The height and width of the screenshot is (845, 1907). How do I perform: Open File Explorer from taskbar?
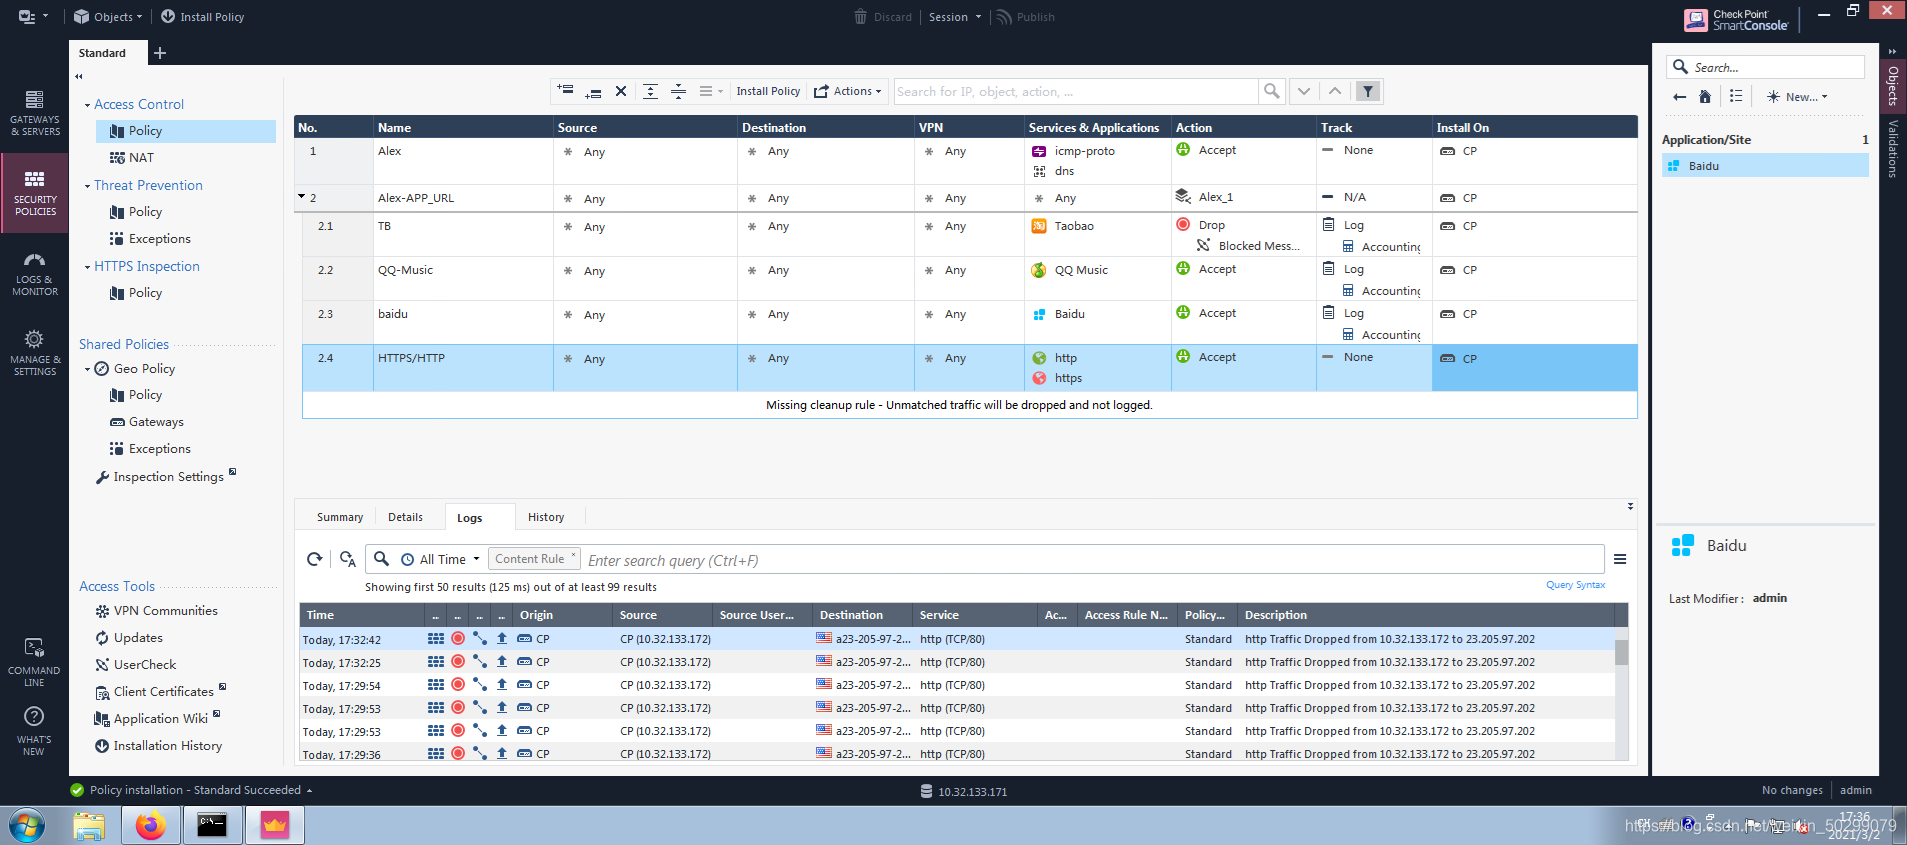(89, 826)
